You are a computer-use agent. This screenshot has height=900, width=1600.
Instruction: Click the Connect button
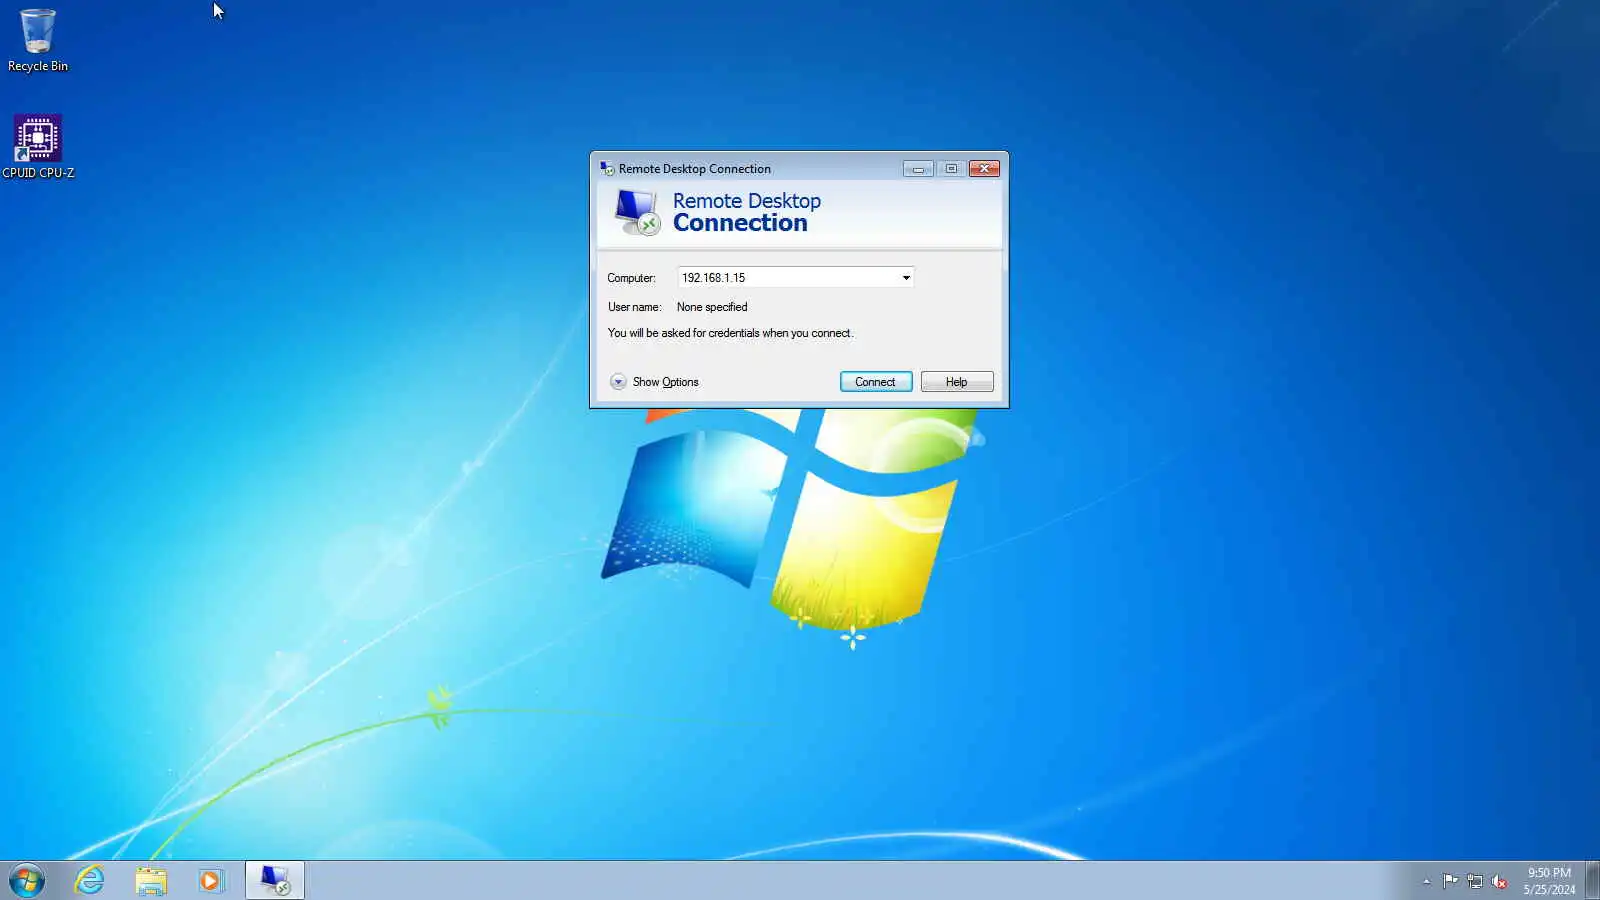coord(876,382)
